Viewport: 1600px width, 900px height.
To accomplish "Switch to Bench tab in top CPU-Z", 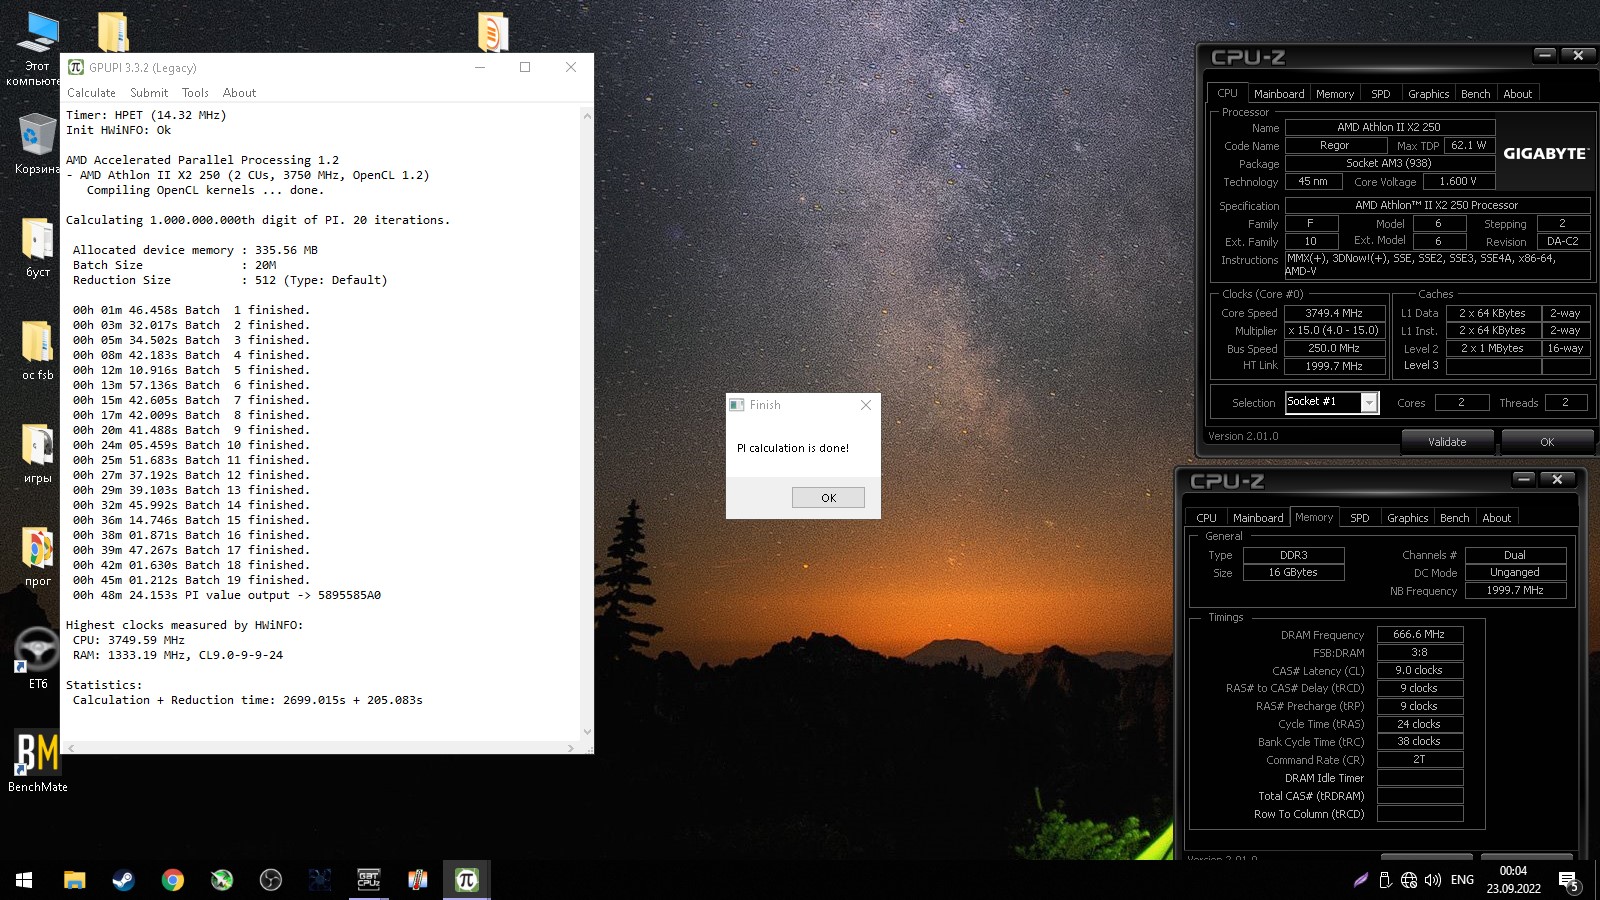I will point(1475,94).
